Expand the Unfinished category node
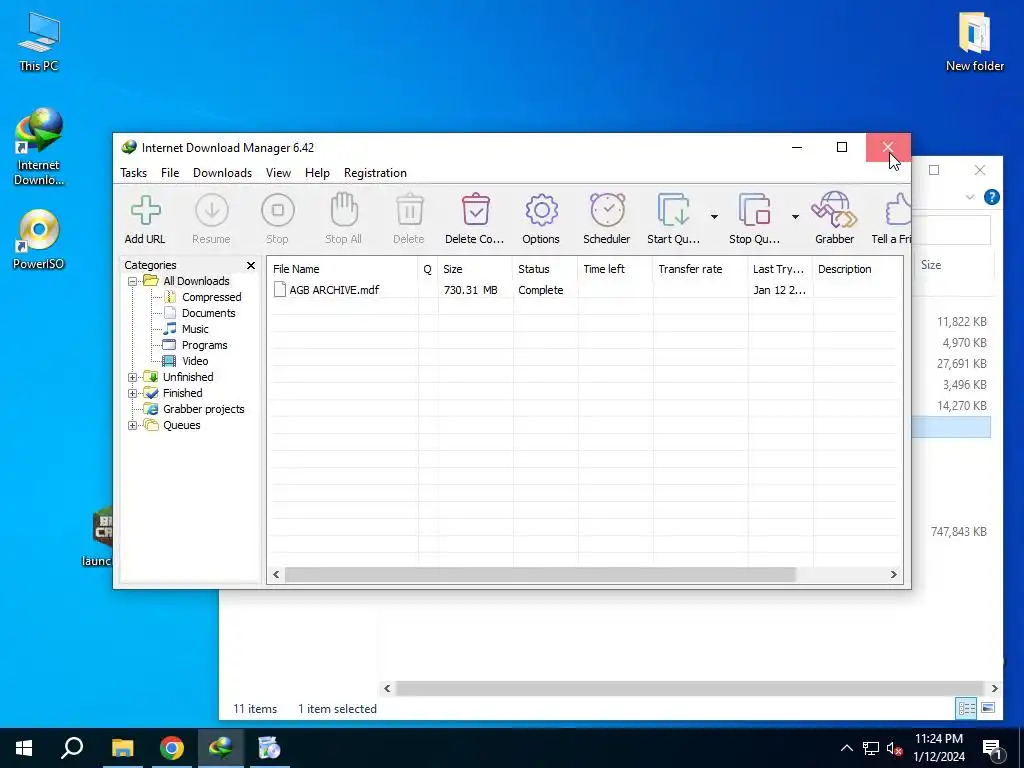The width and height of the screenshot is (1024, 768). [x=133, y=377]
